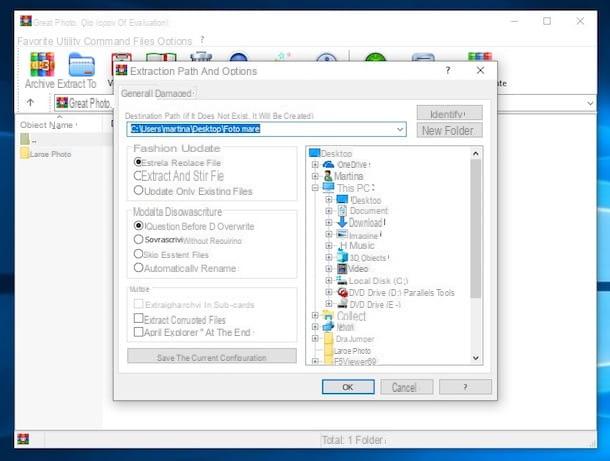The width and height of the screenshot is (610, 461).
Task: Click the Large Photo folder icon in file list
Action: click(25, 153)
